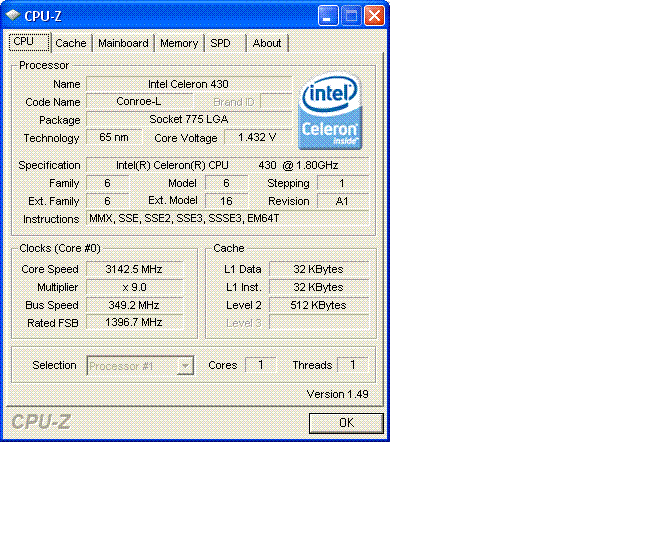Click the empty Brand ID field
Screen dimensions: 665x552
pyautogui.click(x=276, y=102)
